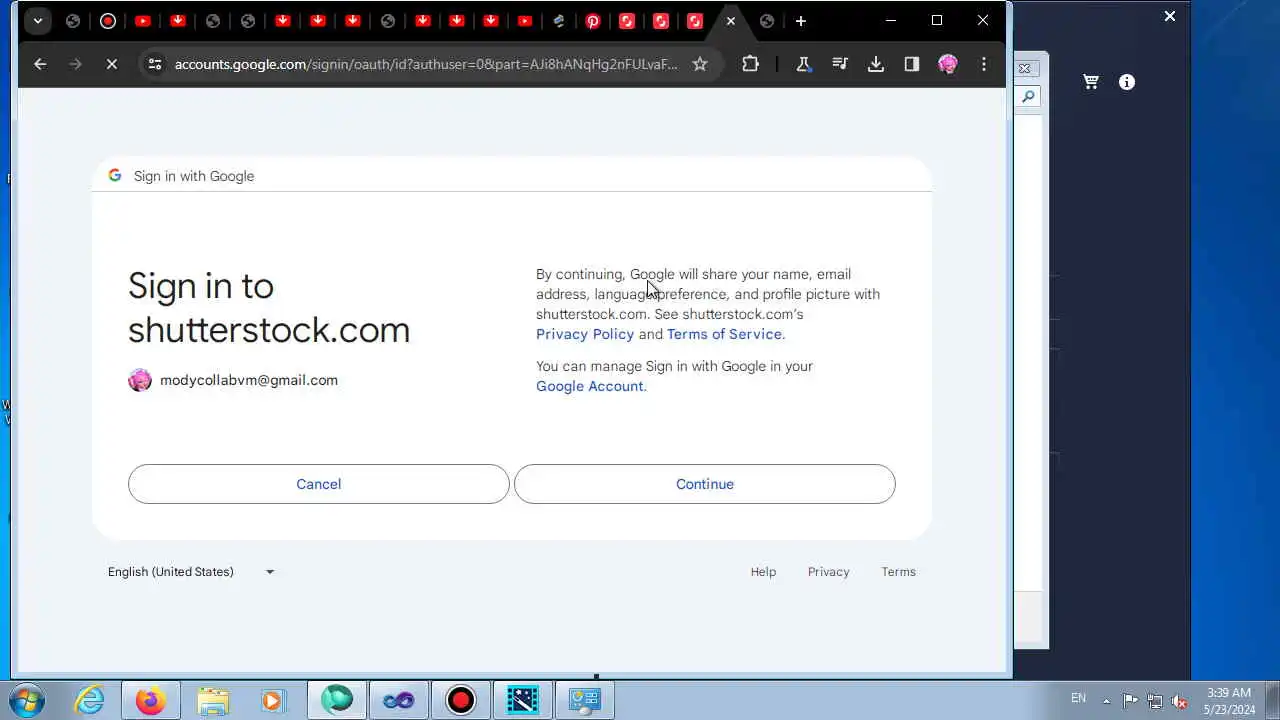Open the red record-button app on taskbar

pos(460,700)
